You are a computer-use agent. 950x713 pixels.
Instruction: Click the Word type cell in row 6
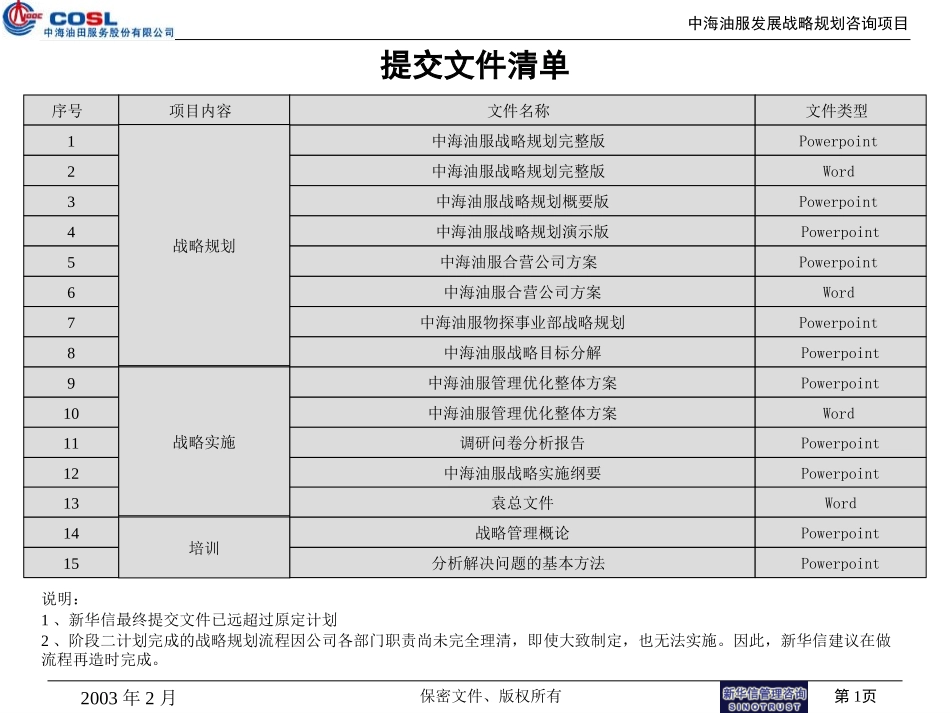tap(840, 292)
